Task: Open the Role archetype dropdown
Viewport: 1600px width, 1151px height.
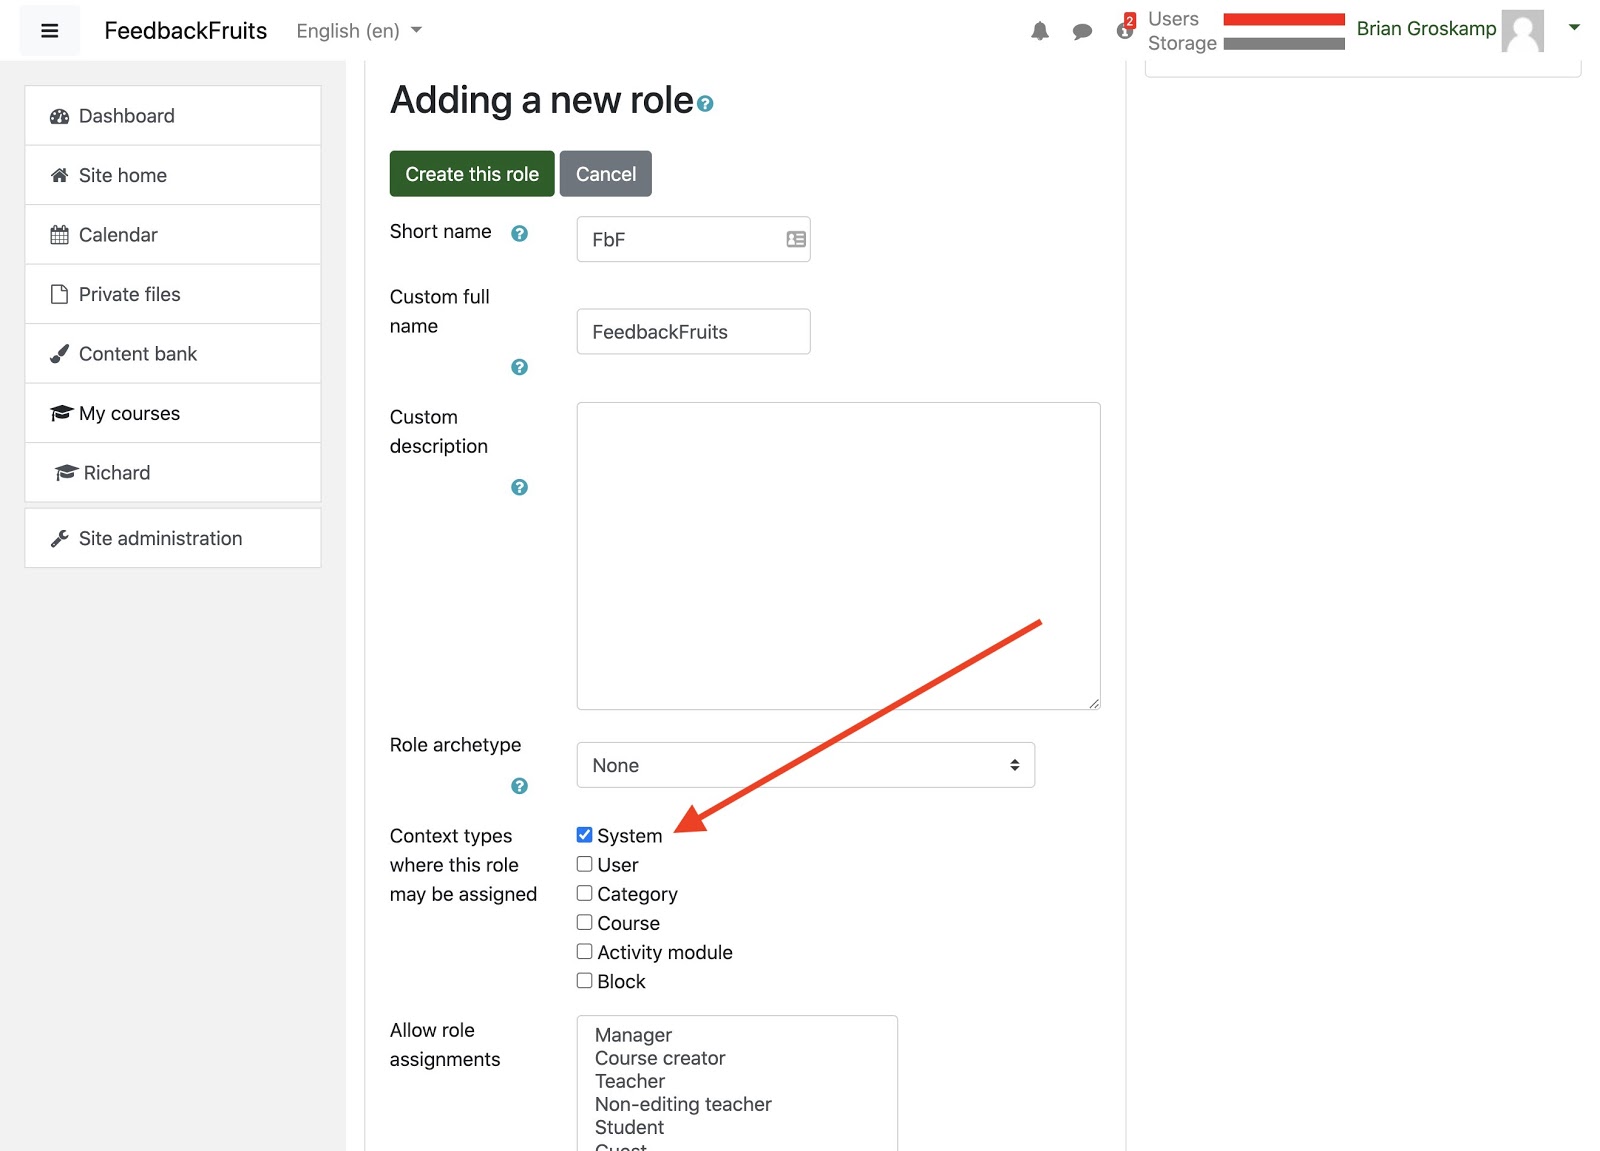Action: coord(806,765)
